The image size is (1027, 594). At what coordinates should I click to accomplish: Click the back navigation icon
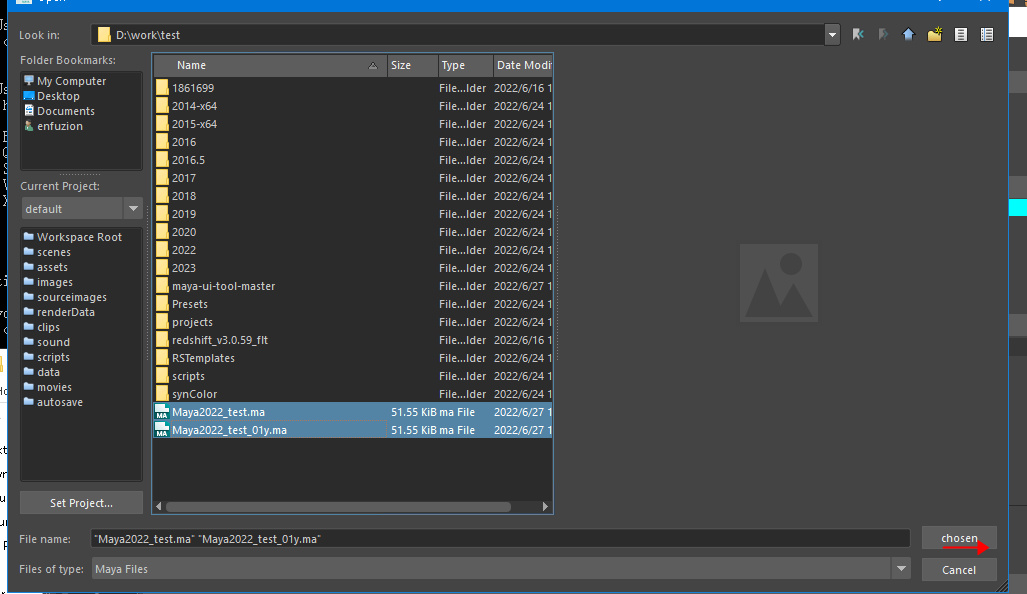click(x=858, y=35)
